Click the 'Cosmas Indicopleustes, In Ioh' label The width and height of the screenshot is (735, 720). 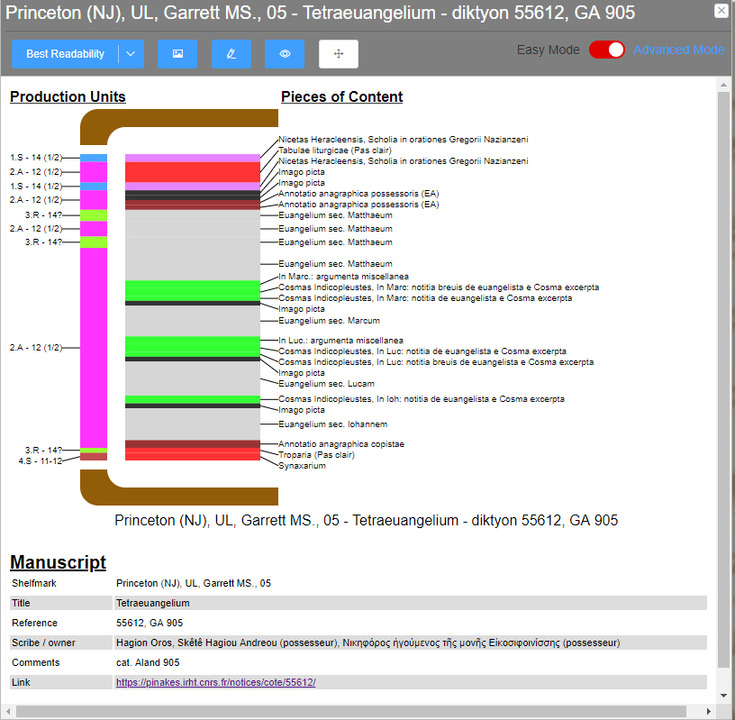coord(421,399)
